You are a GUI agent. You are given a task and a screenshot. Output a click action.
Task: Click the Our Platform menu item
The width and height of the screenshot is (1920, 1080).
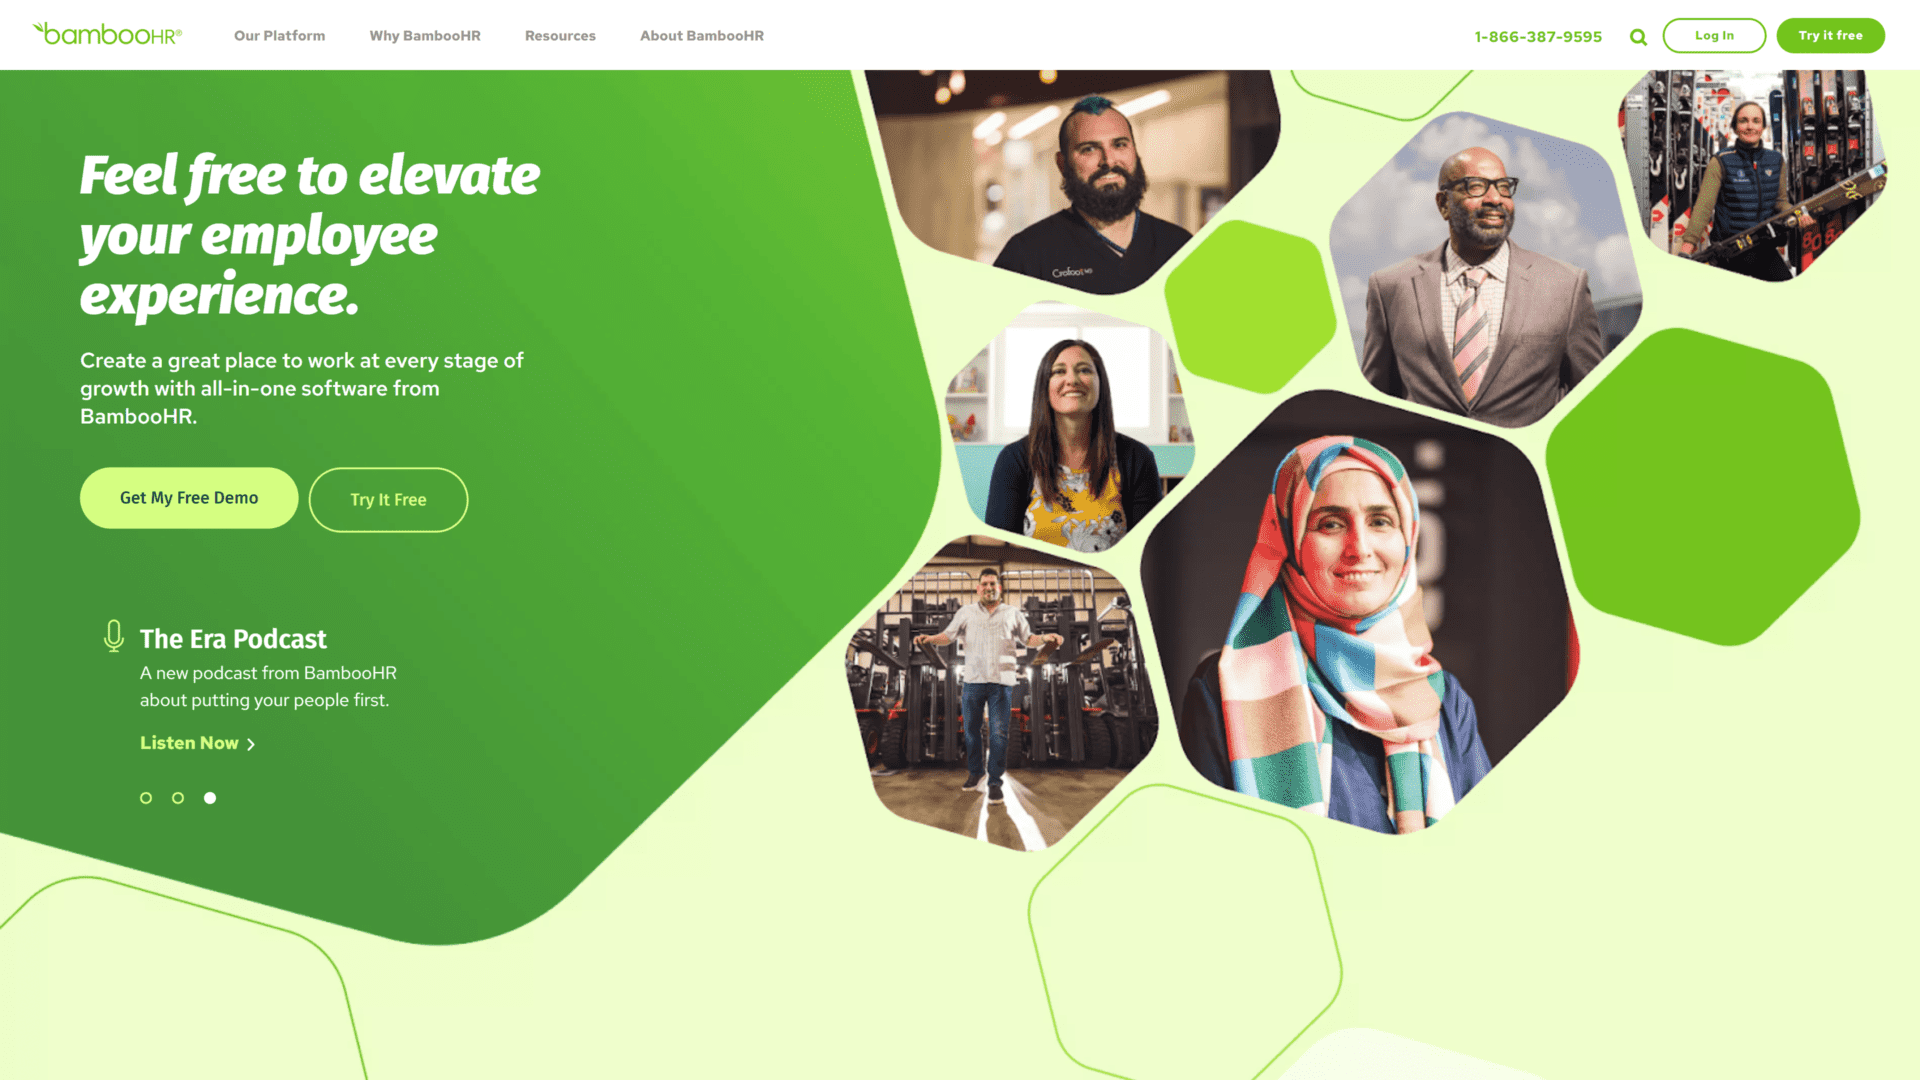(280, 36)
